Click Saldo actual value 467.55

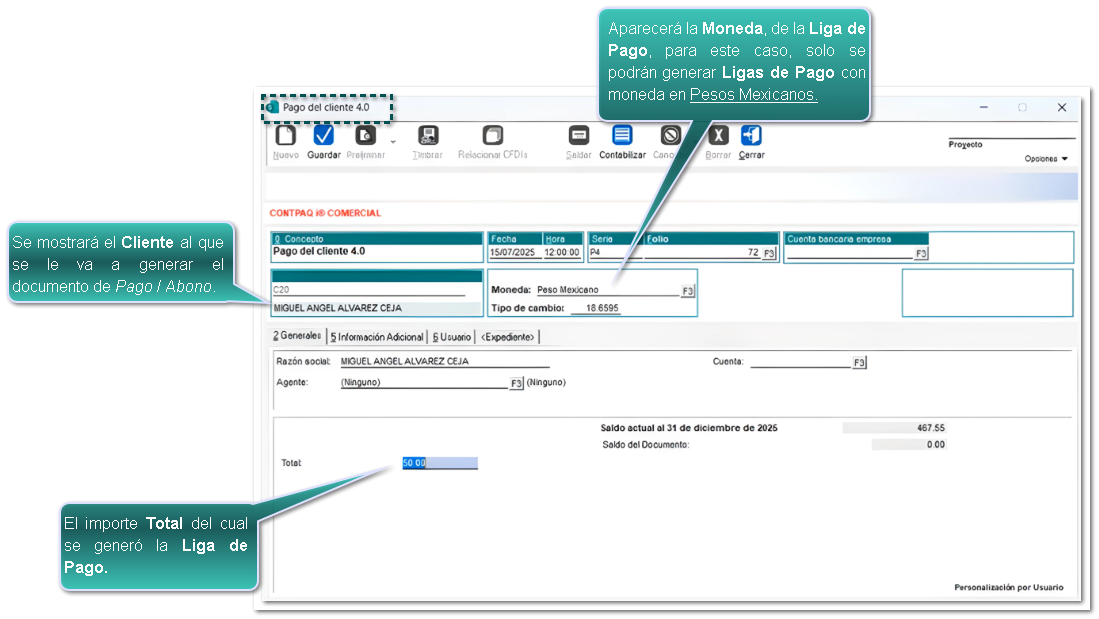(894, 428)
